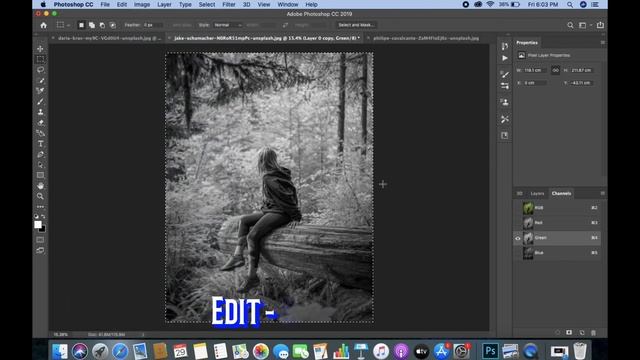Reset default colors mini icon
The height and width of the screenshot is (360, 640).
coord(36,216)
